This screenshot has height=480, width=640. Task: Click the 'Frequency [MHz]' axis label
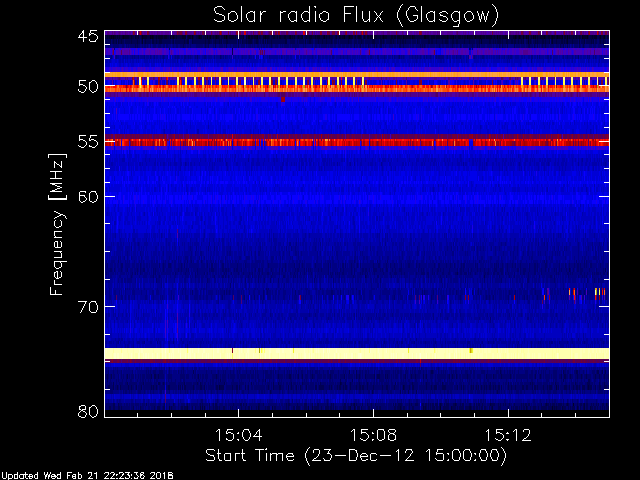point(57,224)
